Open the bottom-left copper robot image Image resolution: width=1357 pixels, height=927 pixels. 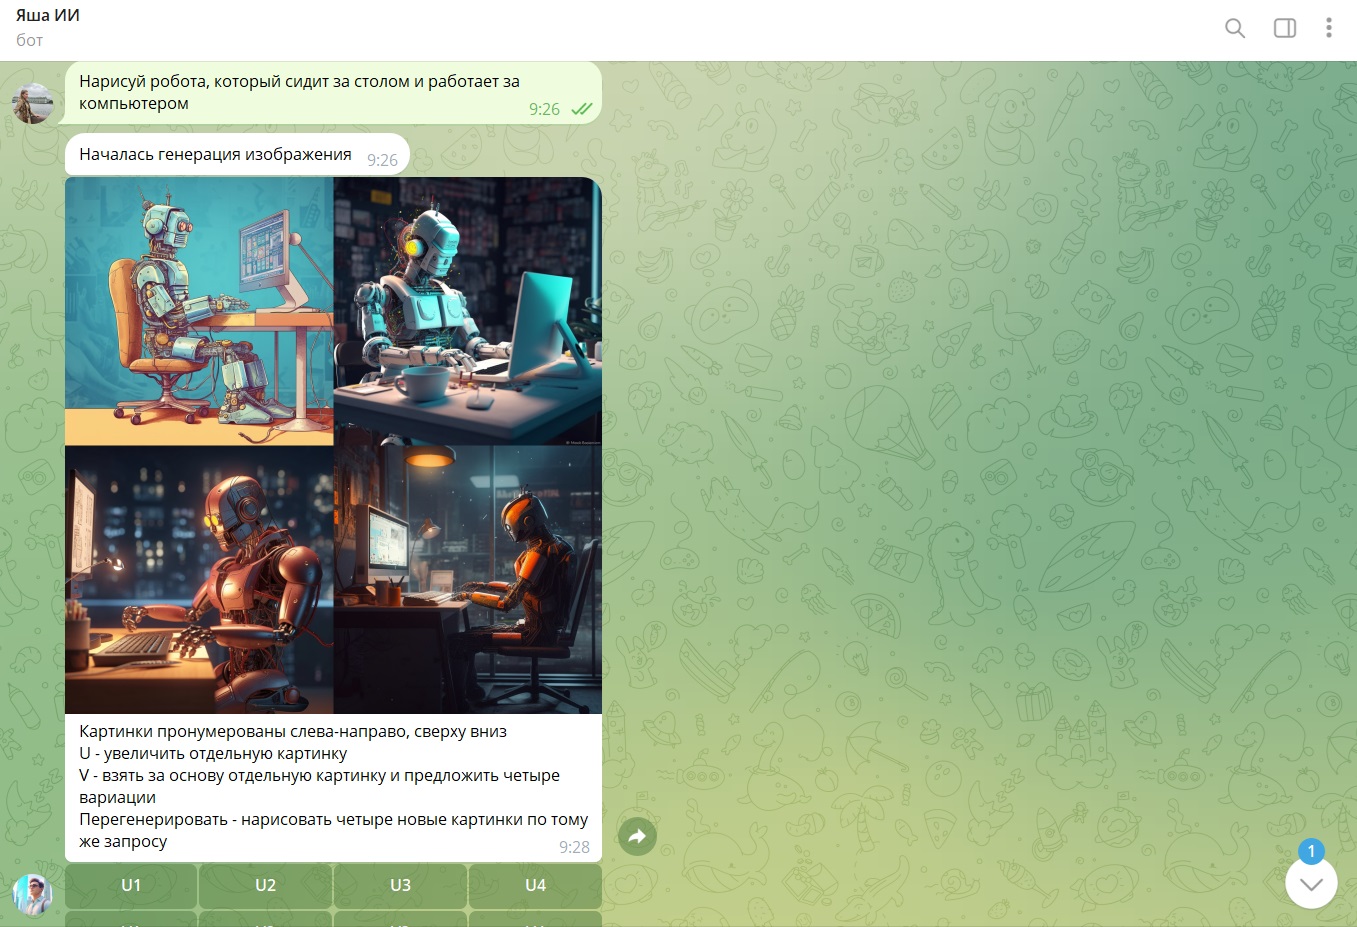click(x=199, y=579)
